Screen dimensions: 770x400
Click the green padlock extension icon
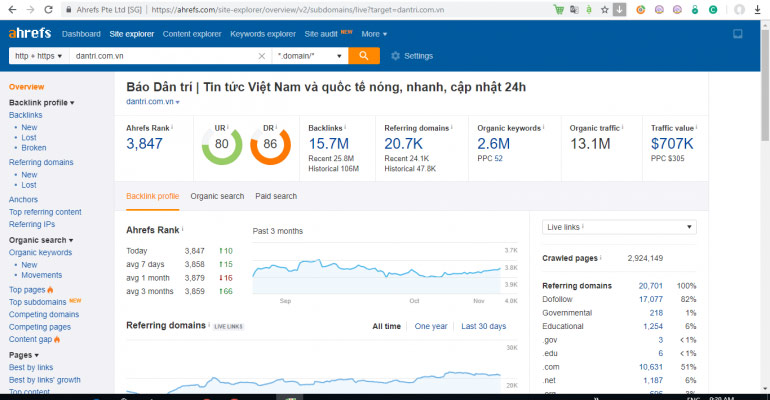[695, 10]
